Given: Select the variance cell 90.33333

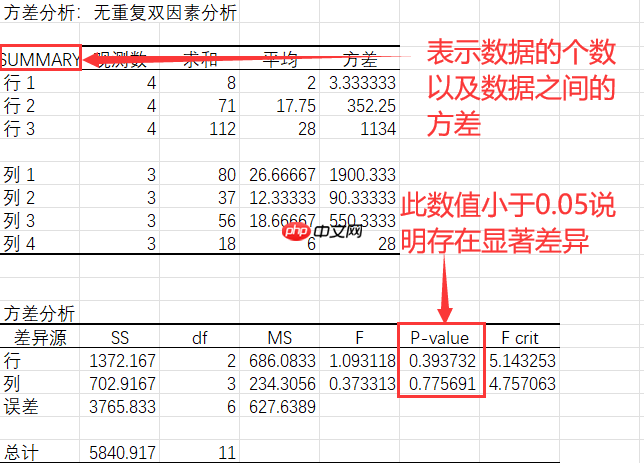Looking at the screenshot, I should [x=362, y=198].
